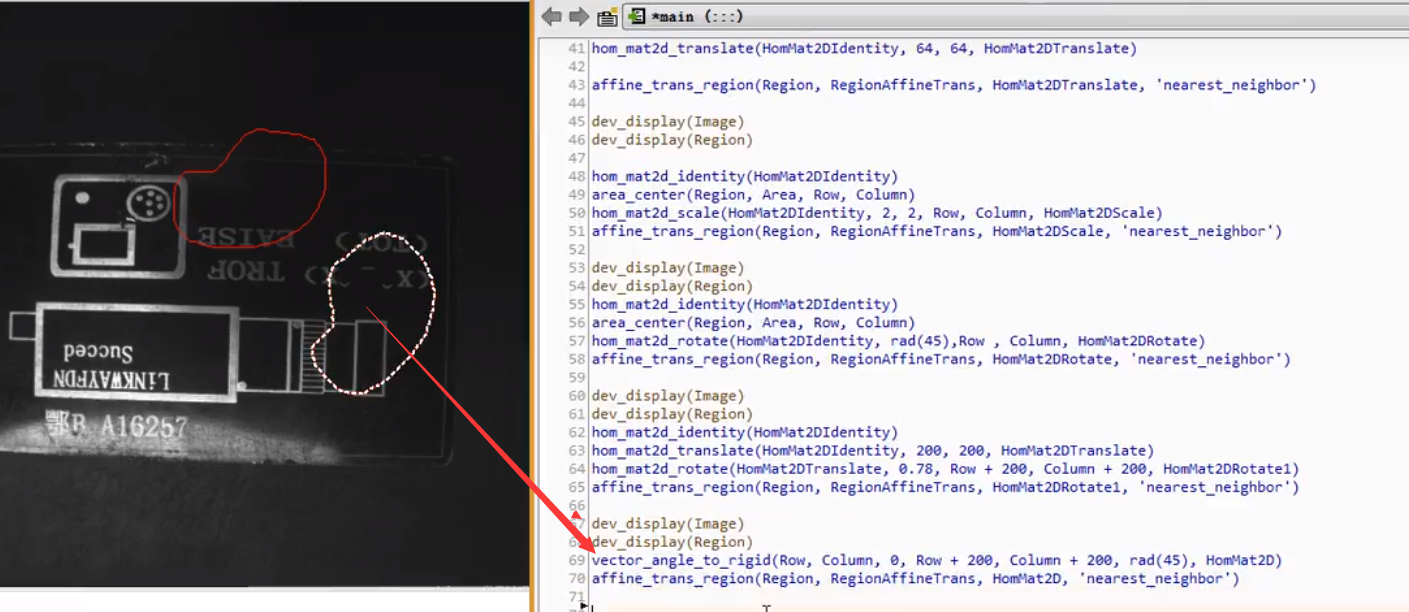Screen dimensions: 1409x612
Task: Select line 43 affine_trans_region using HomMat2DTranslate
Action: (953, 85)
